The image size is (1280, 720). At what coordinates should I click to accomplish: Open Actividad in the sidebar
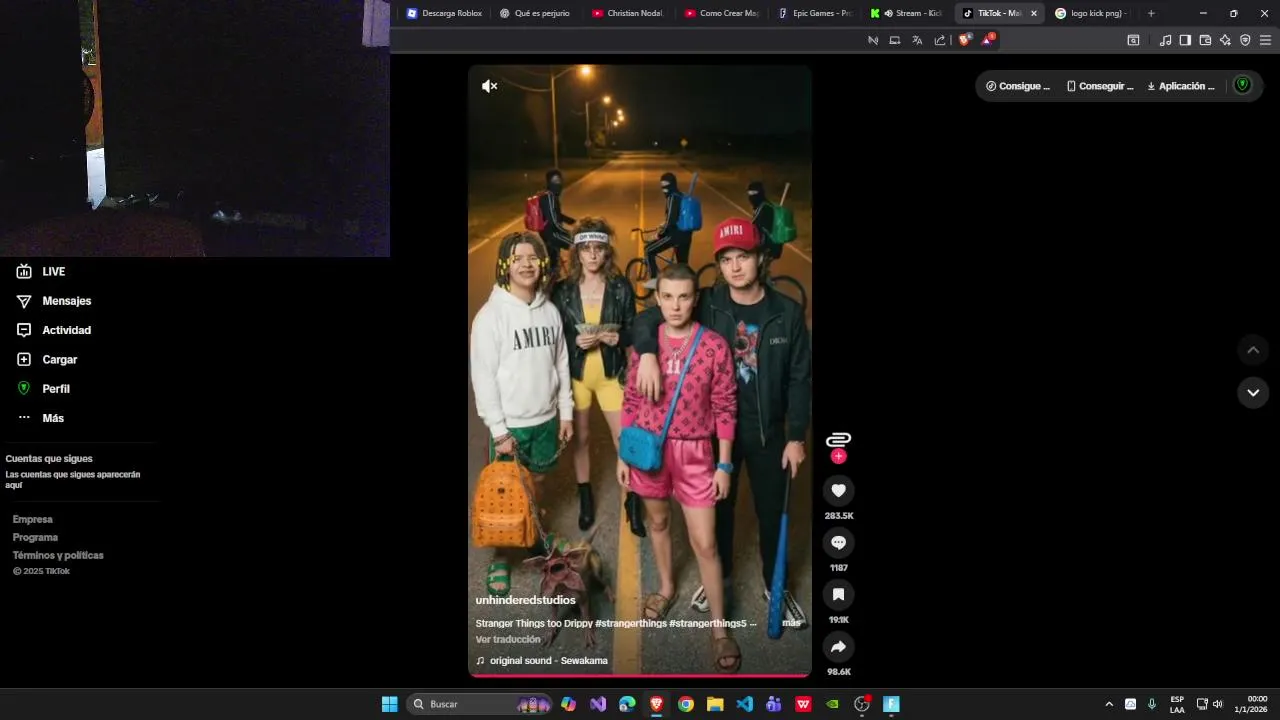(x=54, y=330)
